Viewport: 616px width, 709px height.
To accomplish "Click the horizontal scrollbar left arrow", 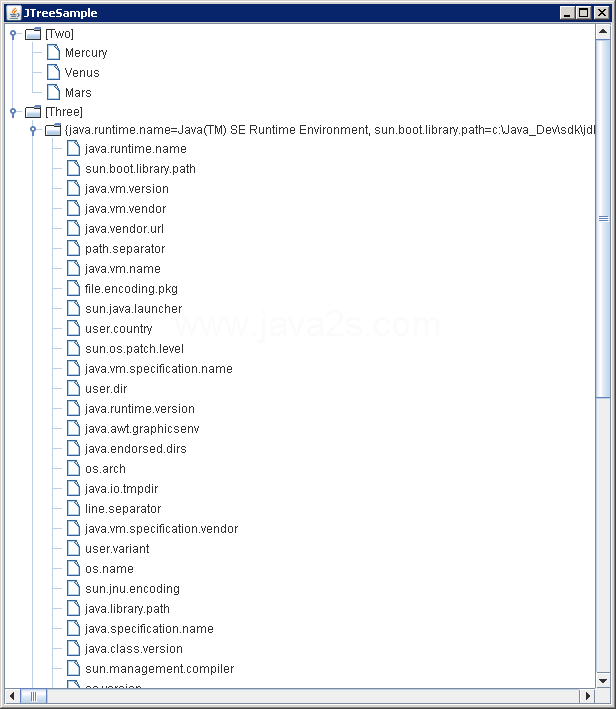I will pyautogui.click(x=12, y=696).
